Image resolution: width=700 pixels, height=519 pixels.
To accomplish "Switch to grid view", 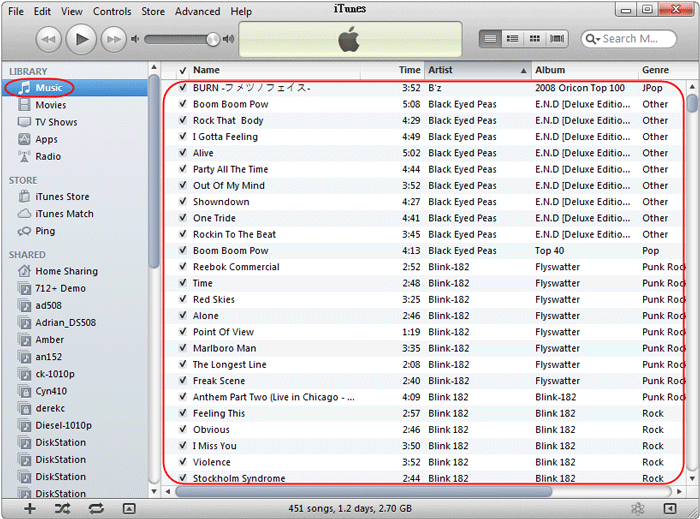I will click(x=534, y=39).
